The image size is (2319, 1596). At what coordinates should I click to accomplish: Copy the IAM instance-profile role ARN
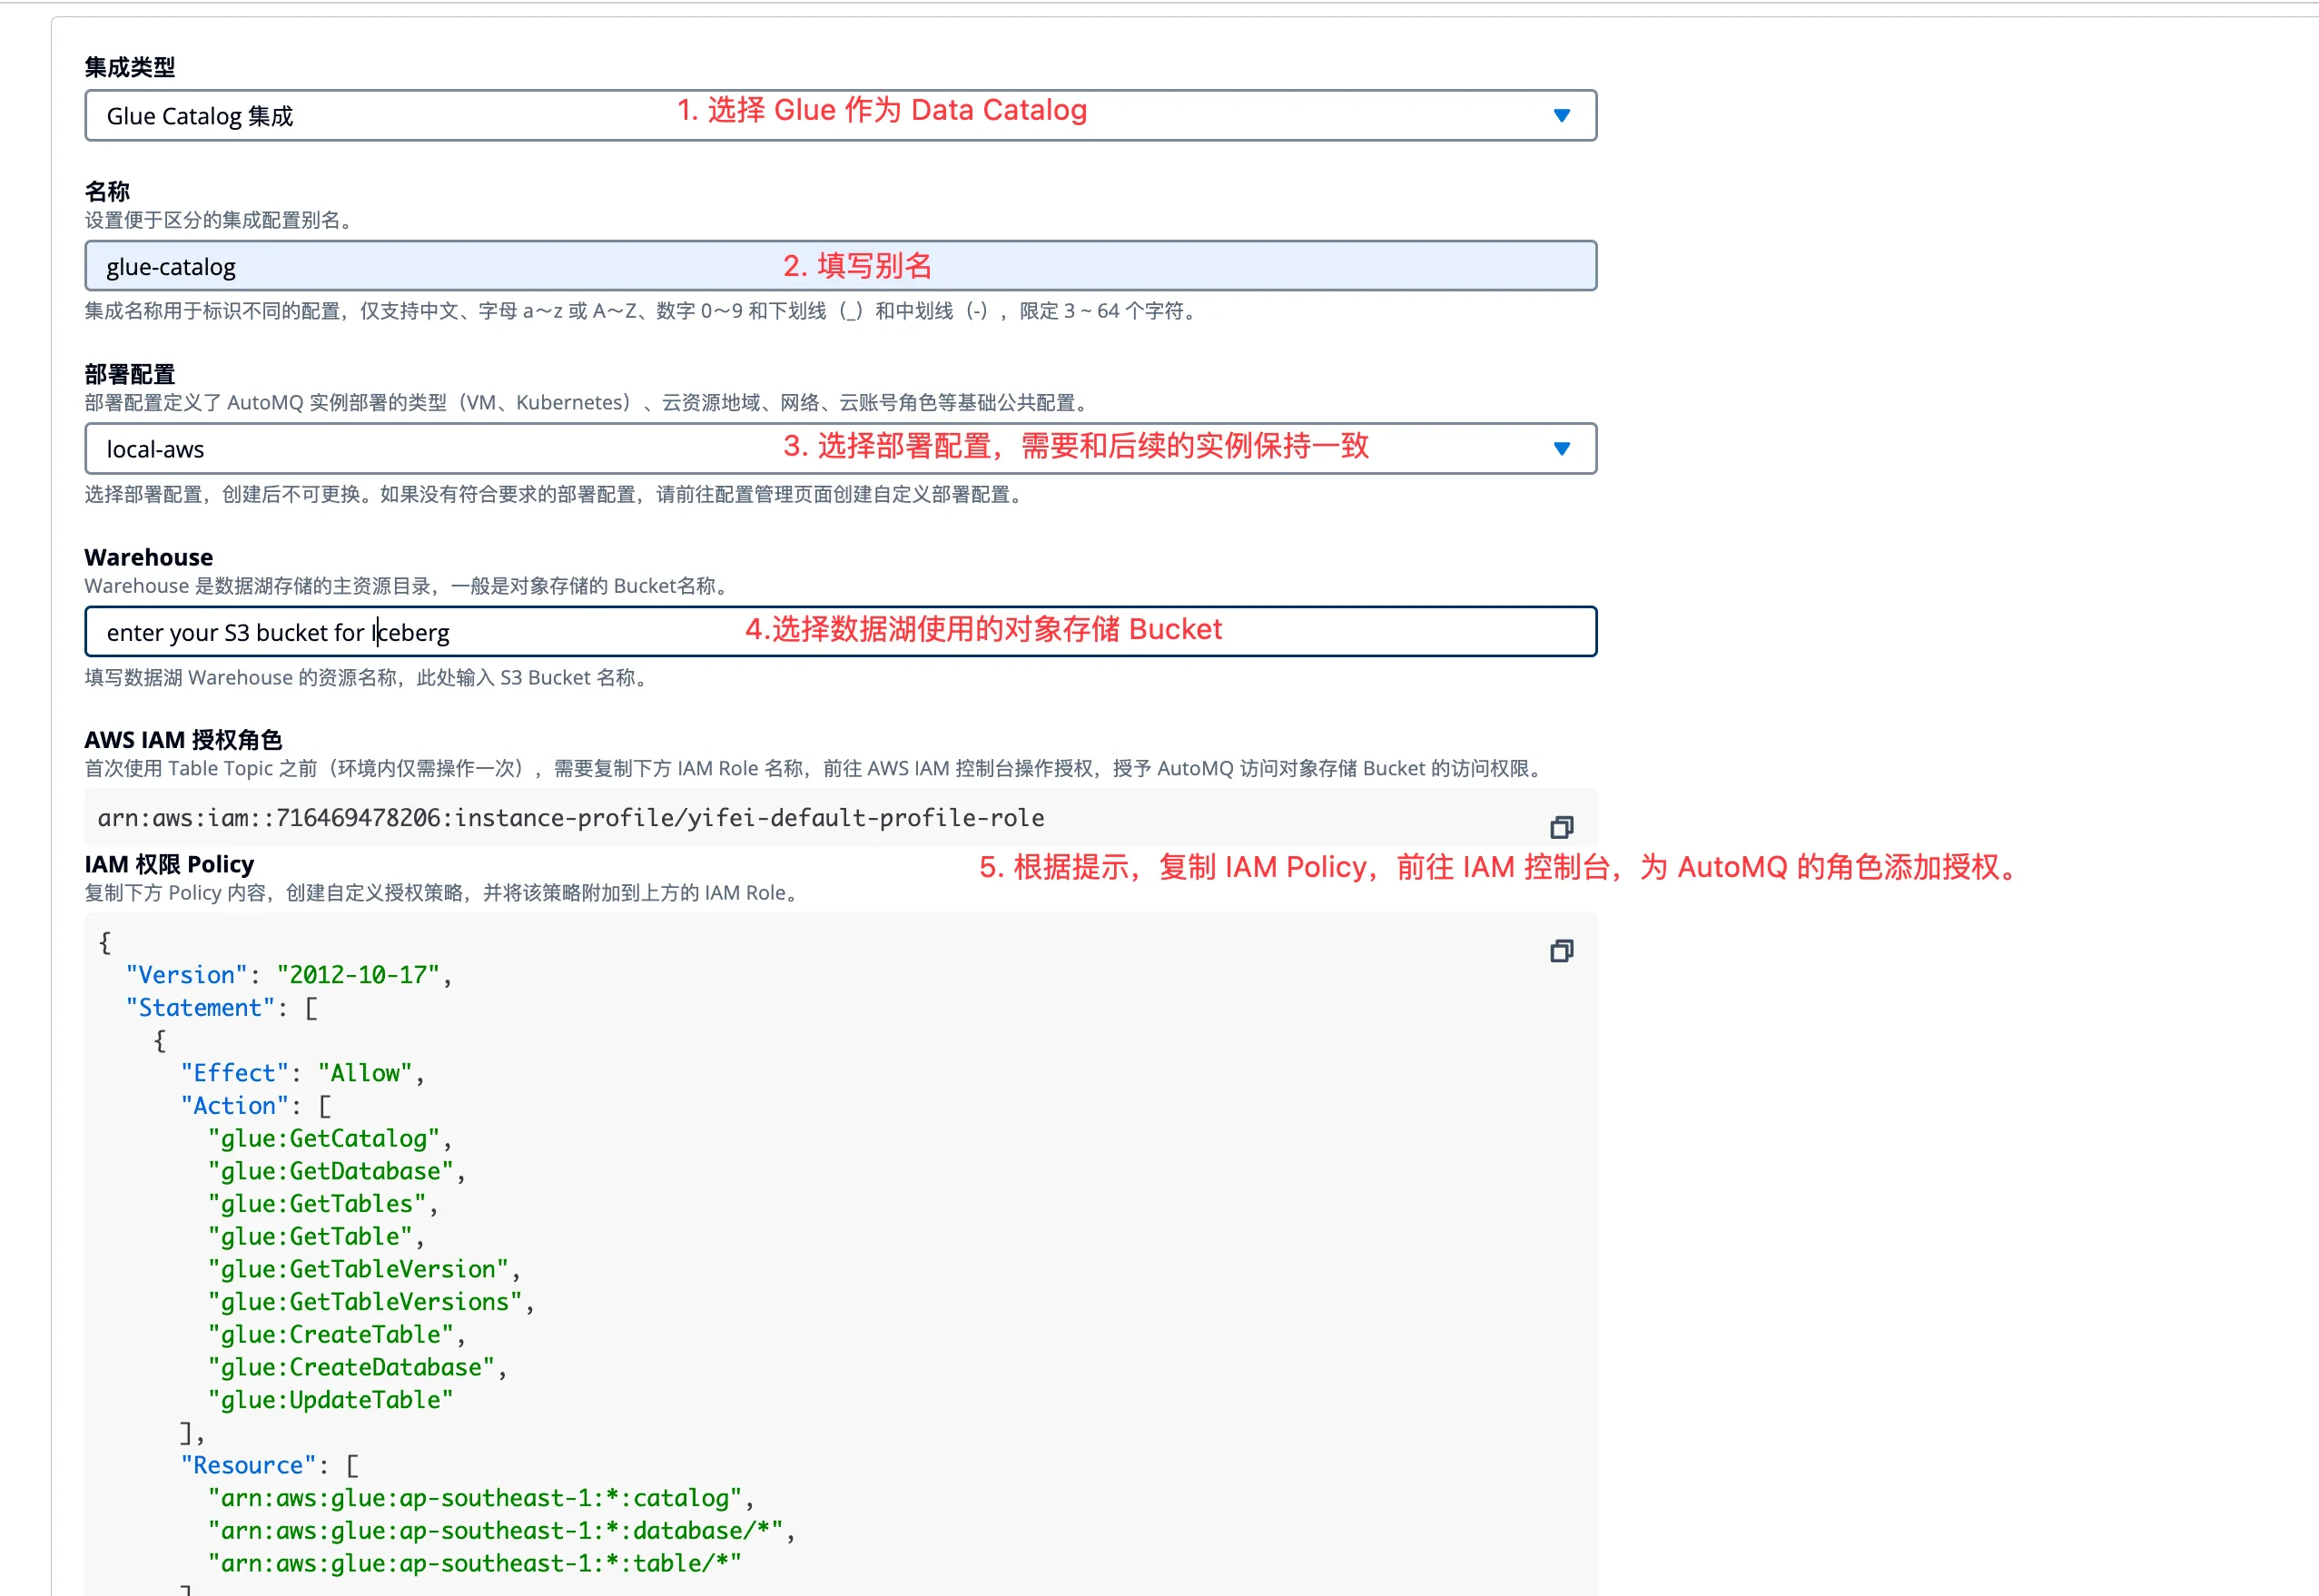click(1561, 827)
